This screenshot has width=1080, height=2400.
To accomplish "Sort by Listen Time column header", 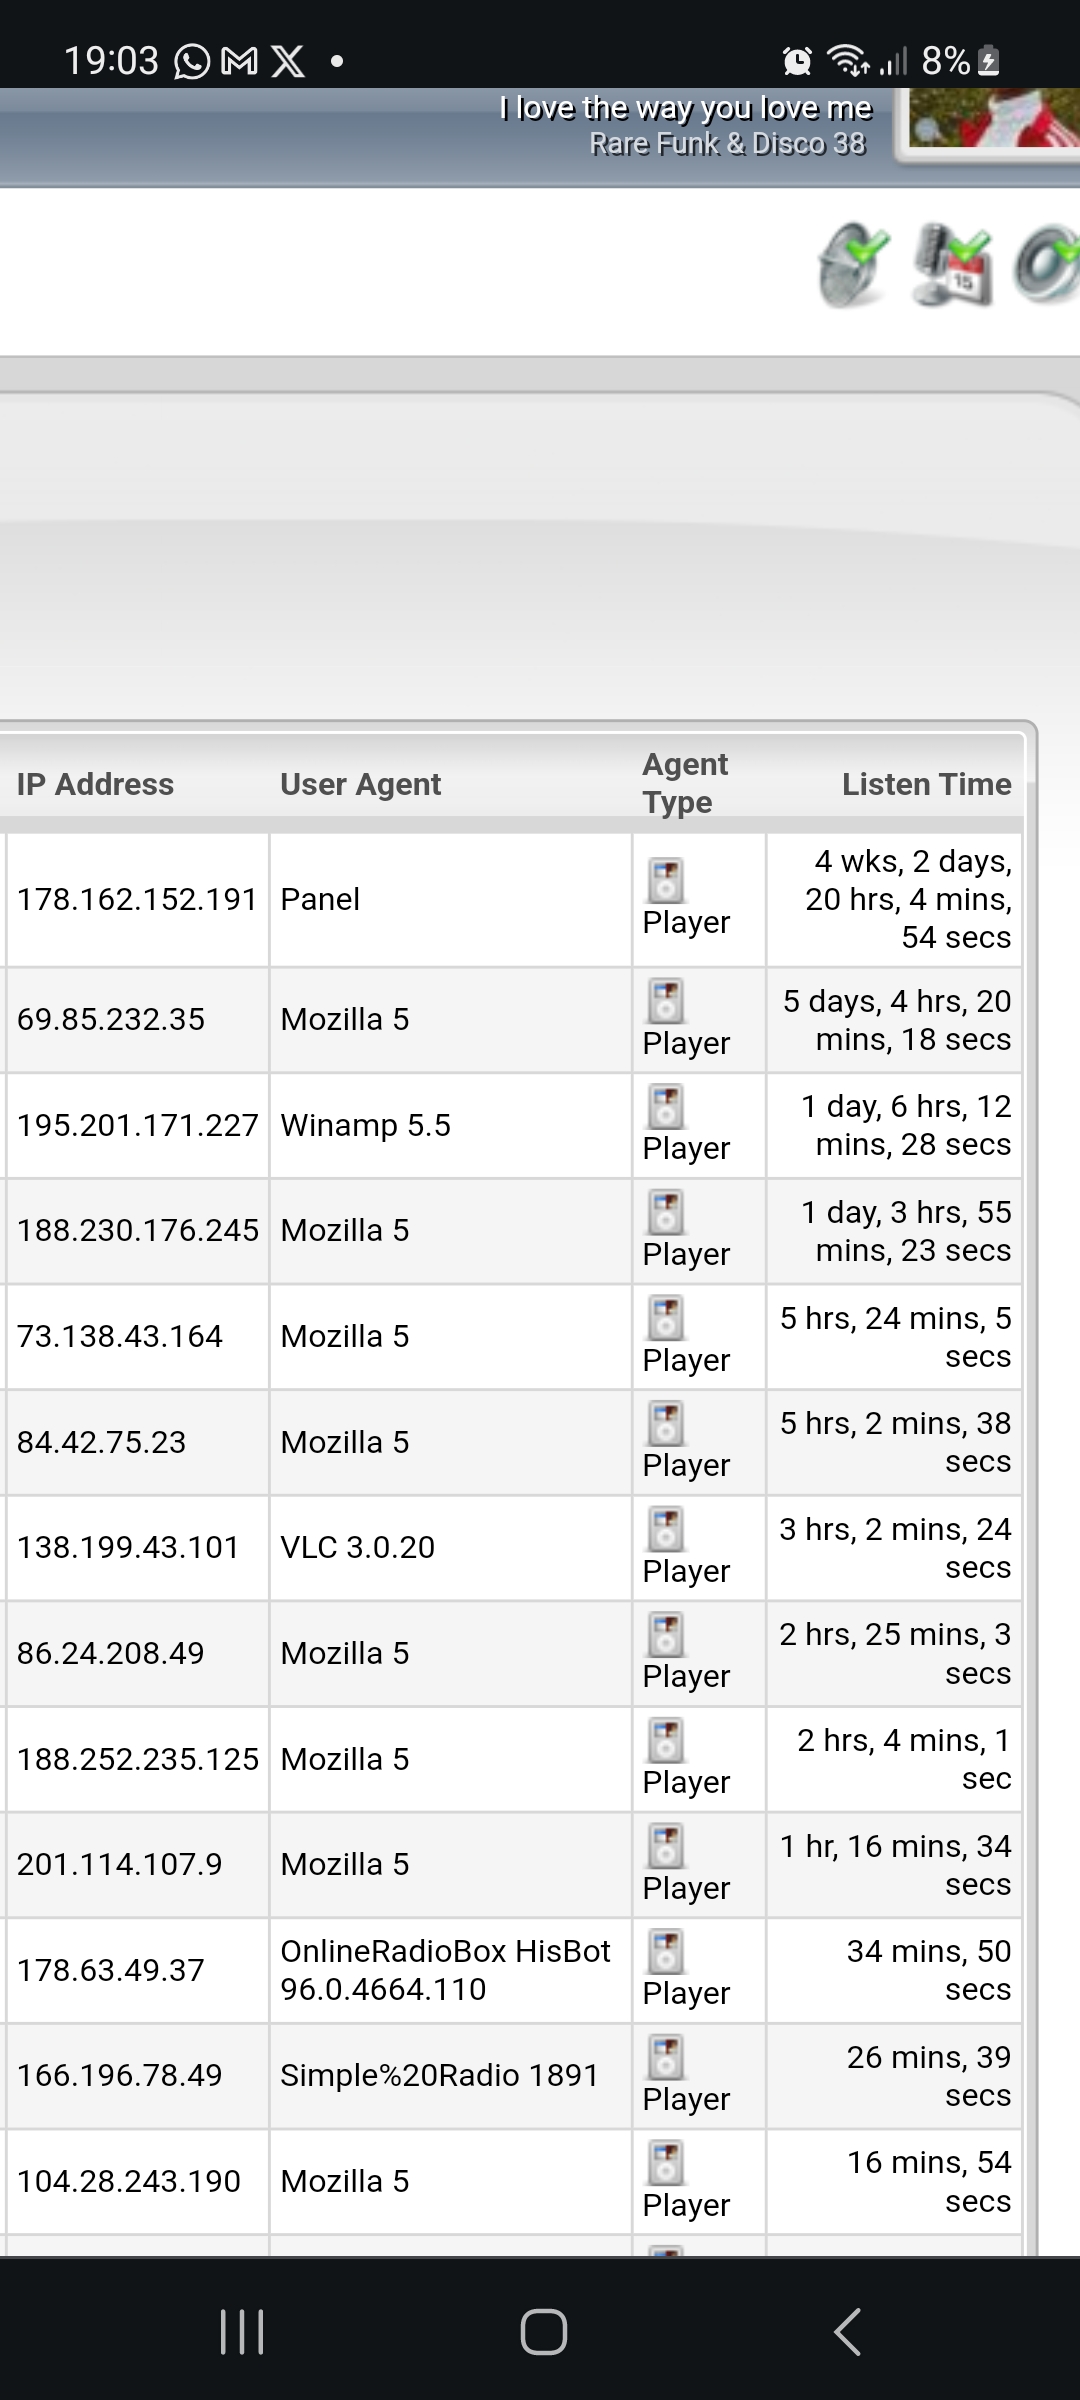I will tap(926, 784).
